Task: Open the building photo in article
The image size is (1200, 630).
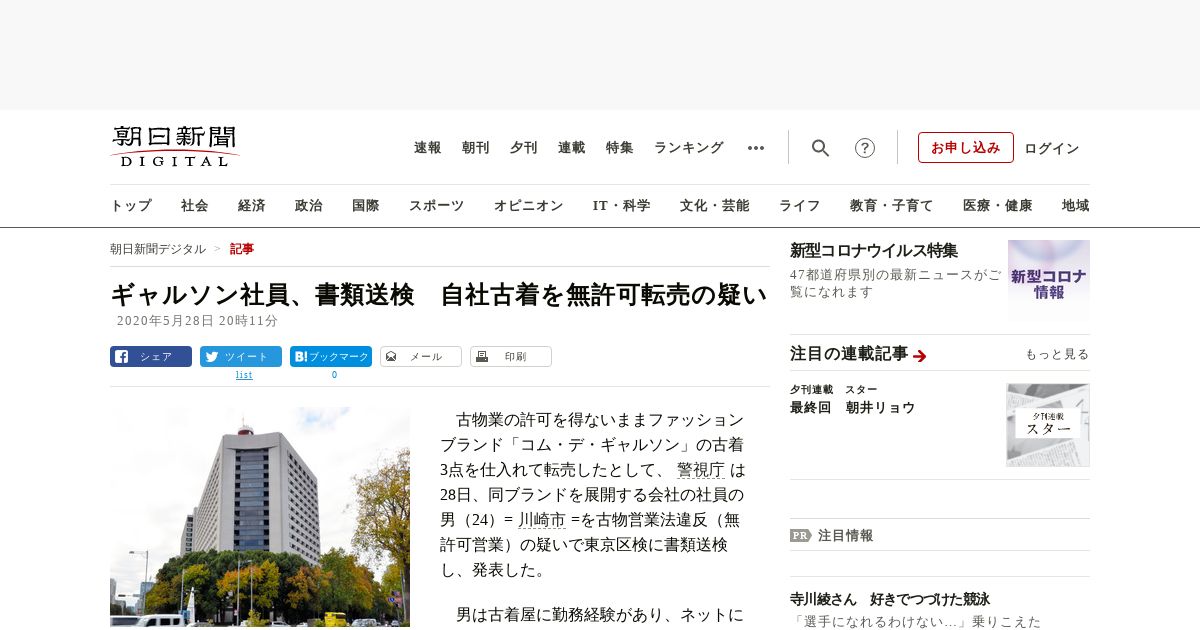Action: point(260,517)
